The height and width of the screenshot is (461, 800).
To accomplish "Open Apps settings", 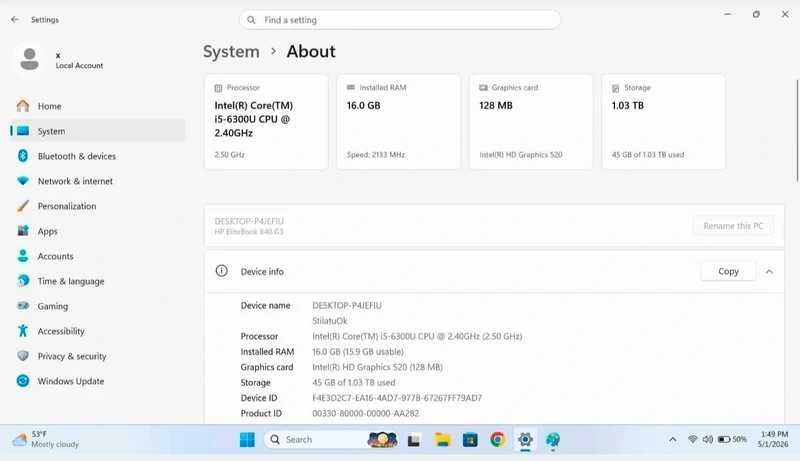I will (97, 230).
